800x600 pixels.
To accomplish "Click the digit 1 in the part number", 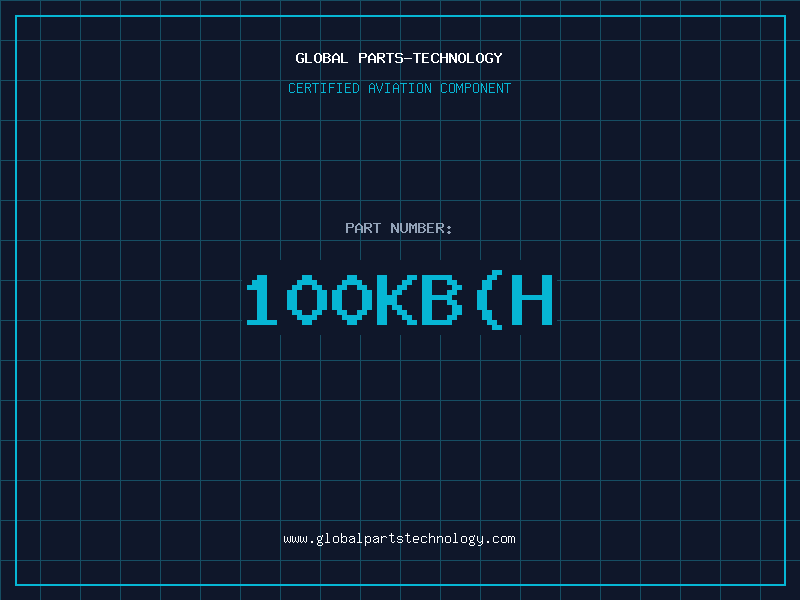I will click(262, 300).
